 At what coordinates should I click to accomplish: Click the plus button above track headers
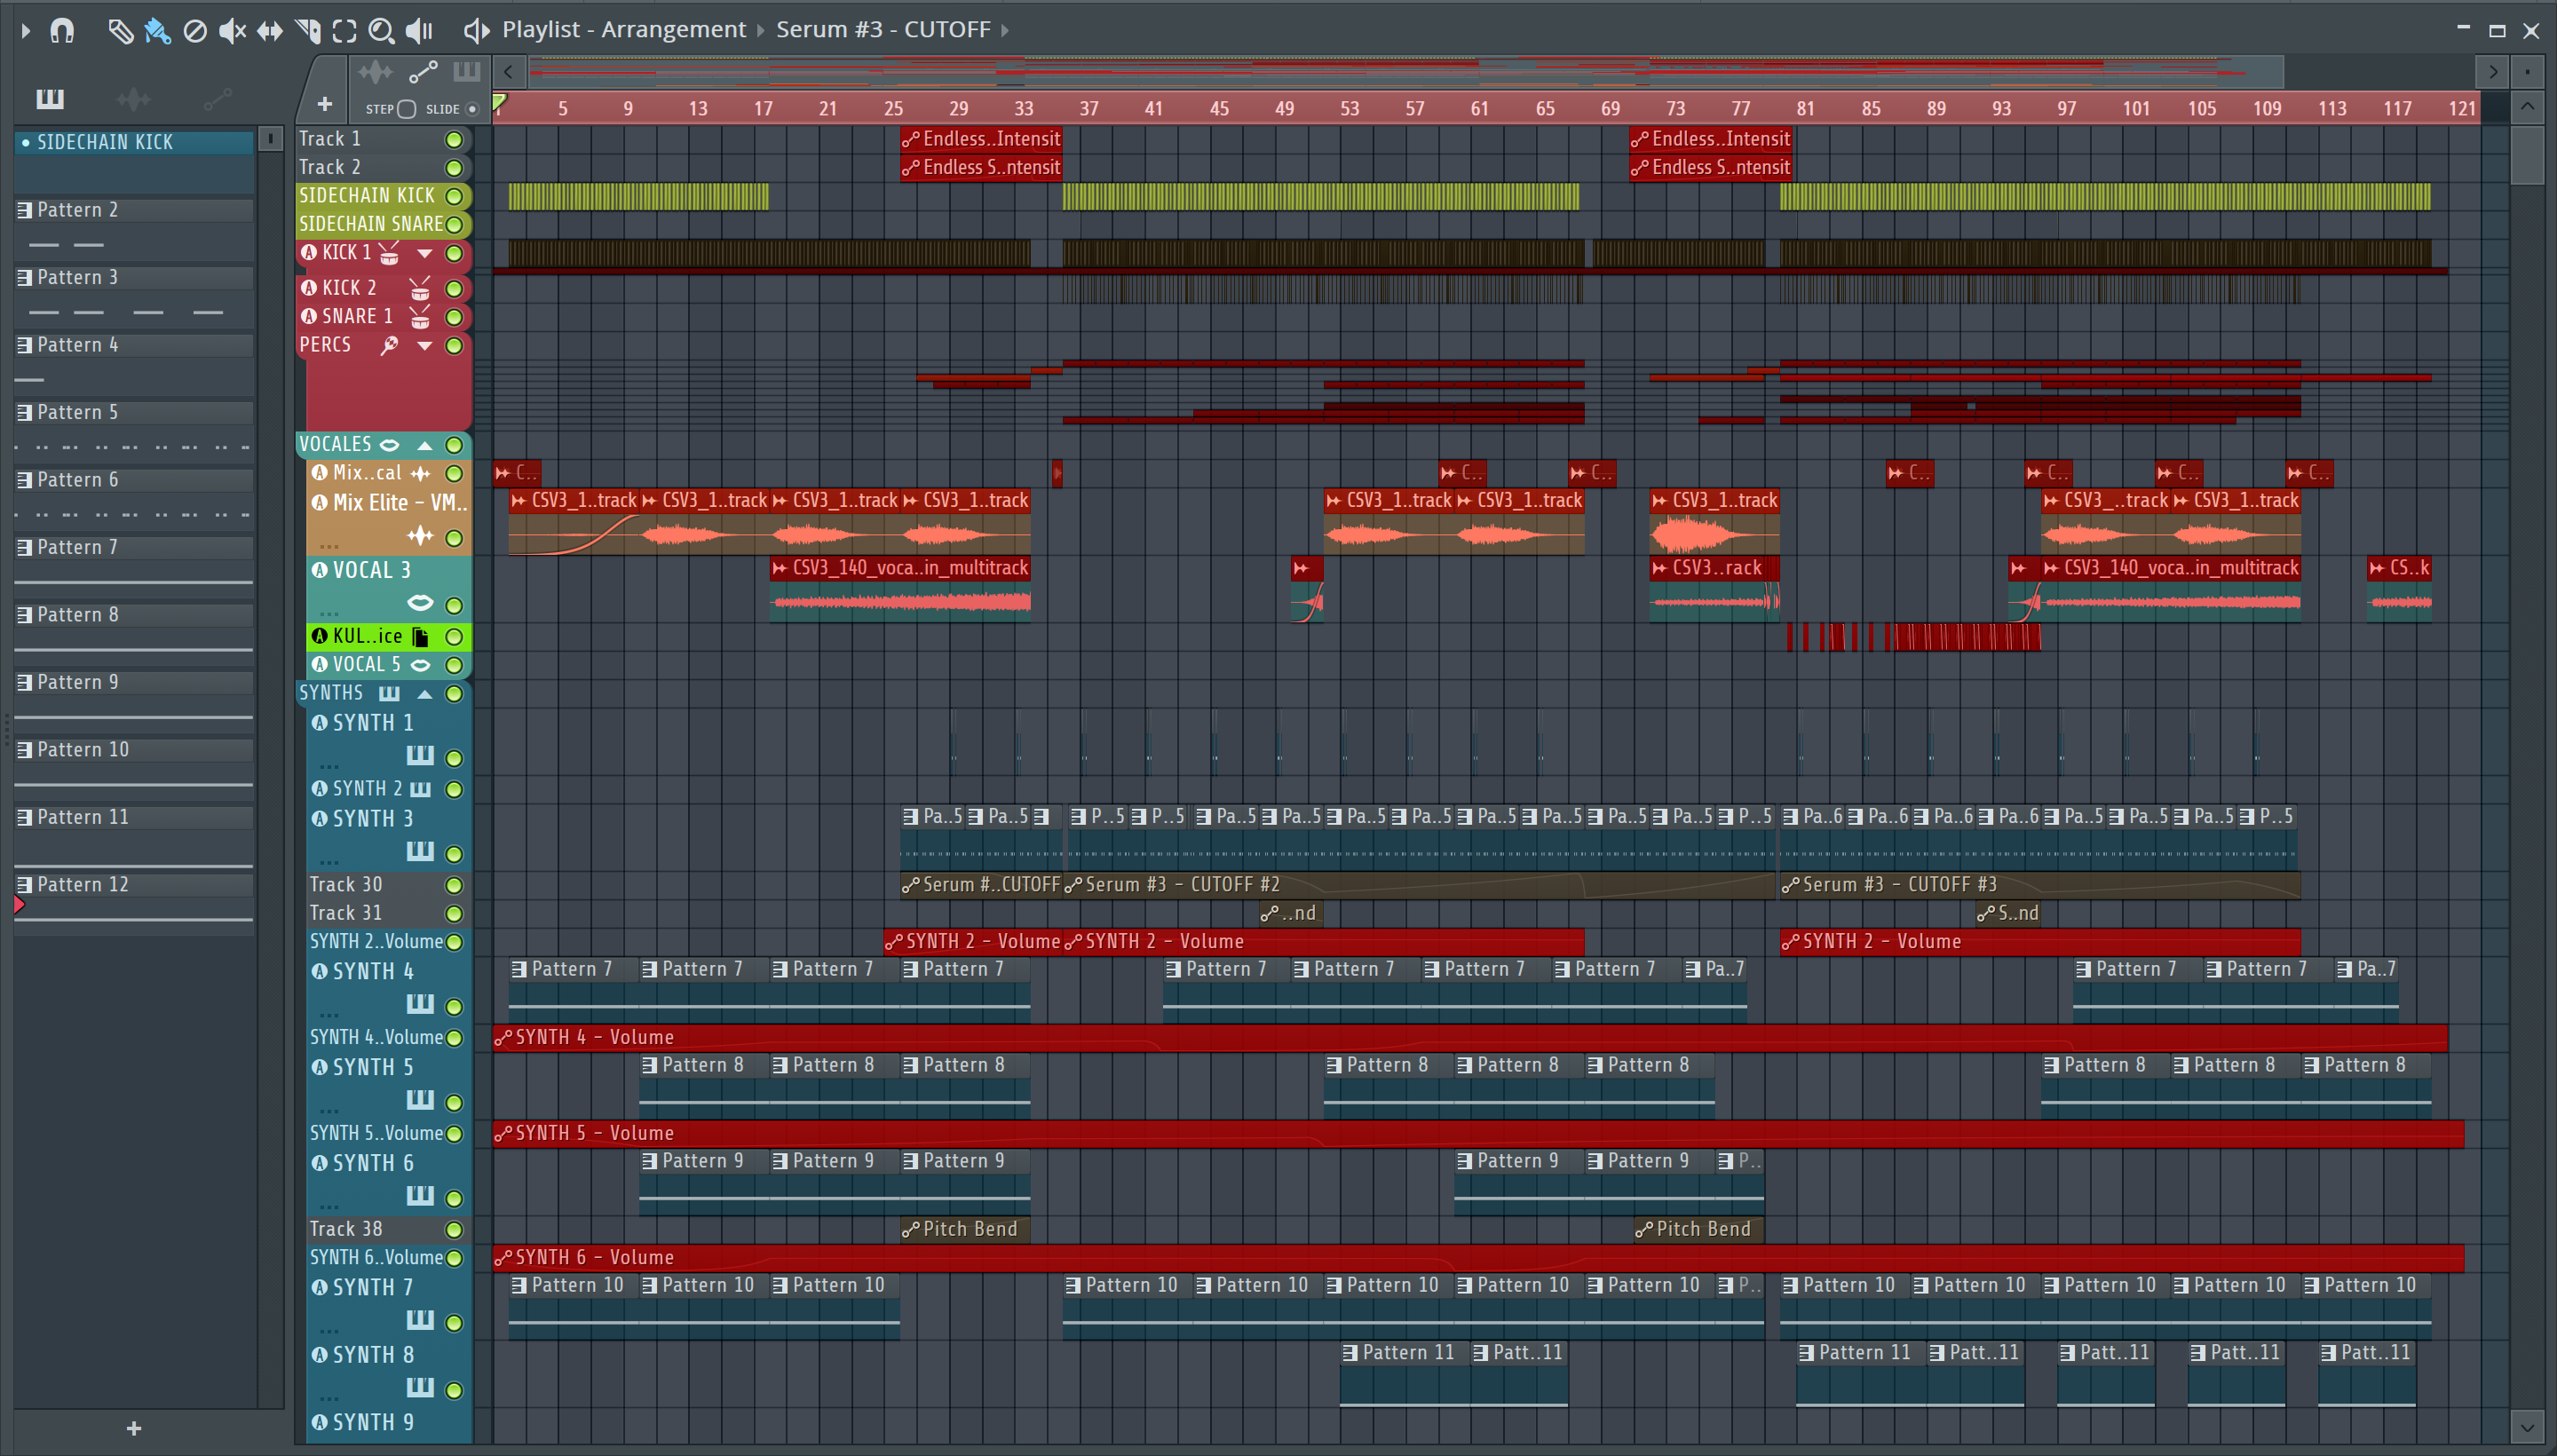tap(325, 104)
